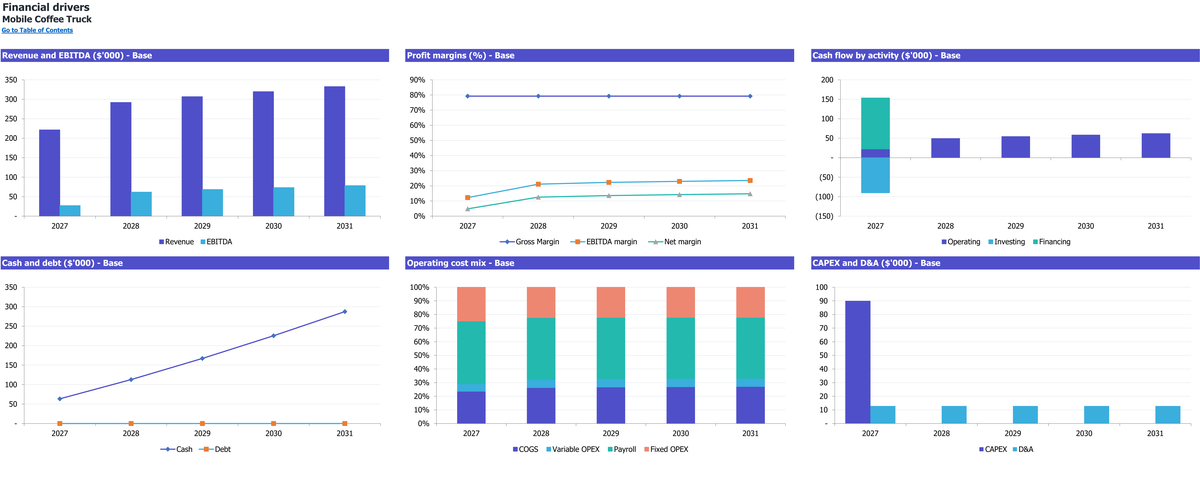Select 2028 Variable OPEX segment in cost mix
The width and height of the screenshot is (1200, 503).
pyautogui.click(x=541, y=384)
